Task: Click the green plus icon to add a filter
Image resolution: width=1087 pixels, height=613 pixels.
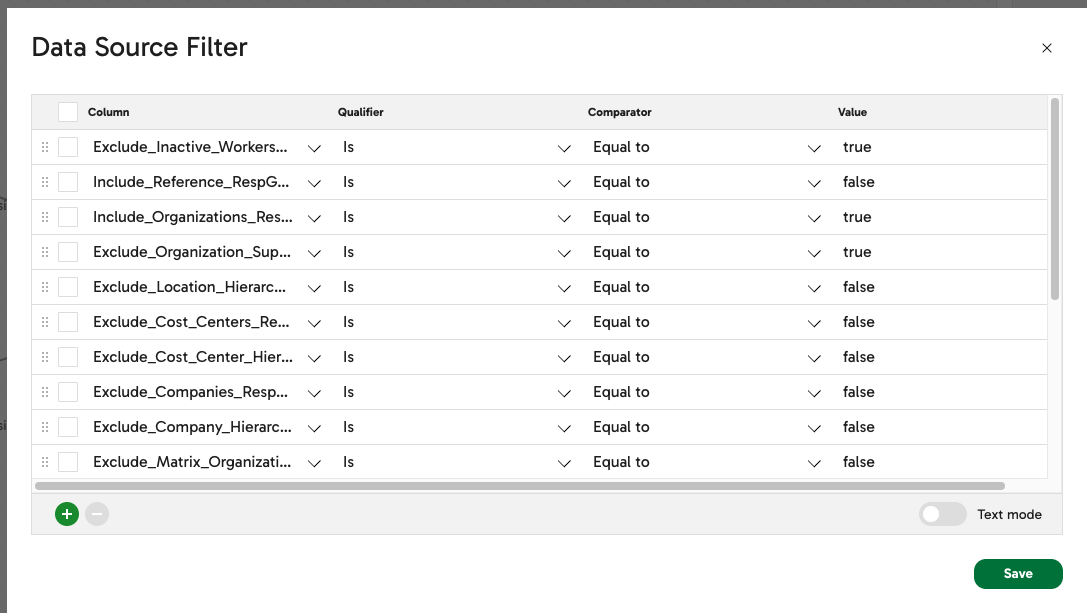Action: click(x=66, y=513)
